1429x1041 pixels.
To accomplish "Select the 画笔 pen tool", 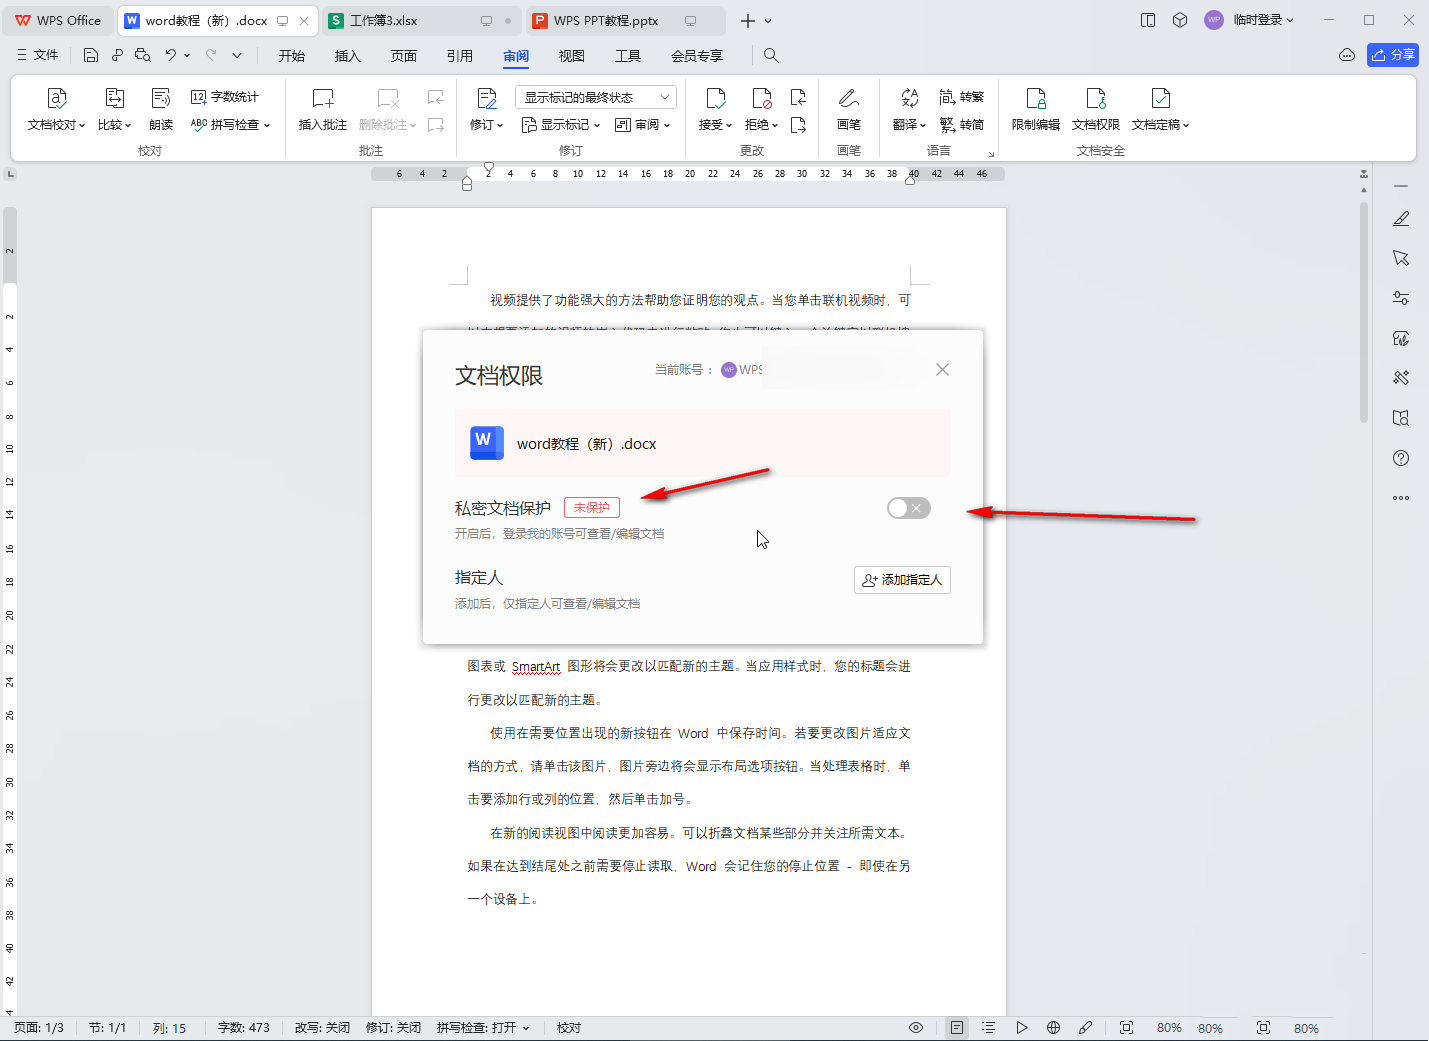I will (849, 110).
